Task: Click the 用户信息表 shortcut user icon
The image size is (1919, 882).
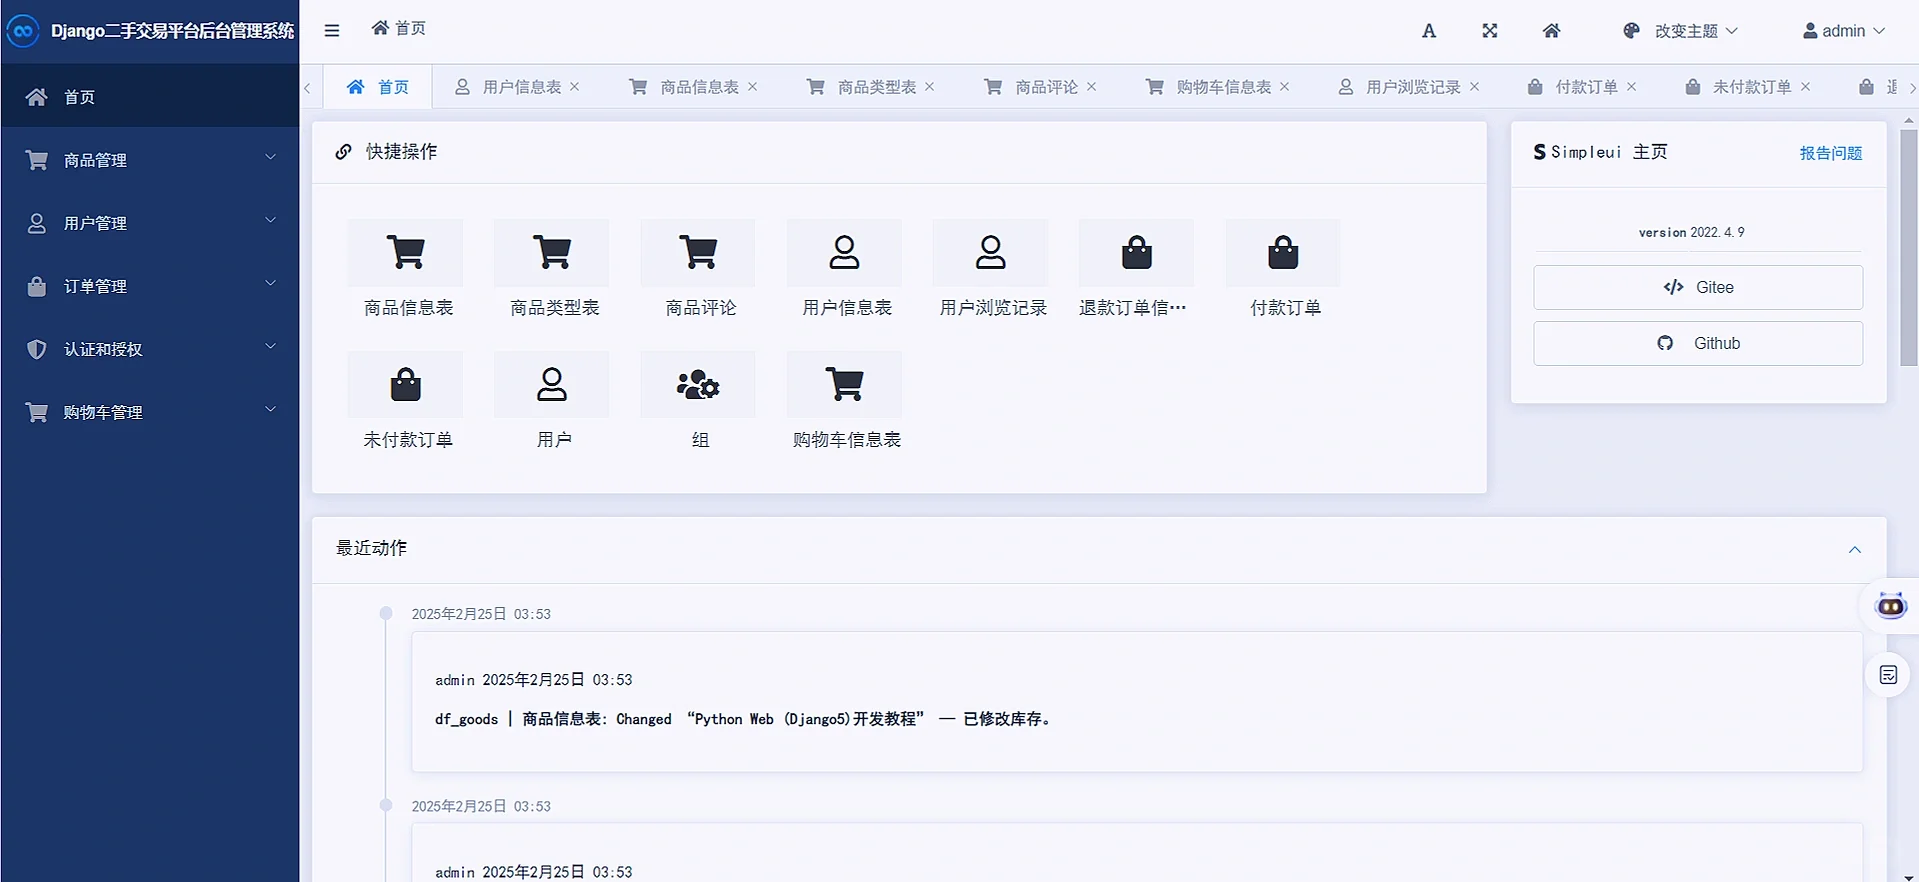Action: (844, 252)
